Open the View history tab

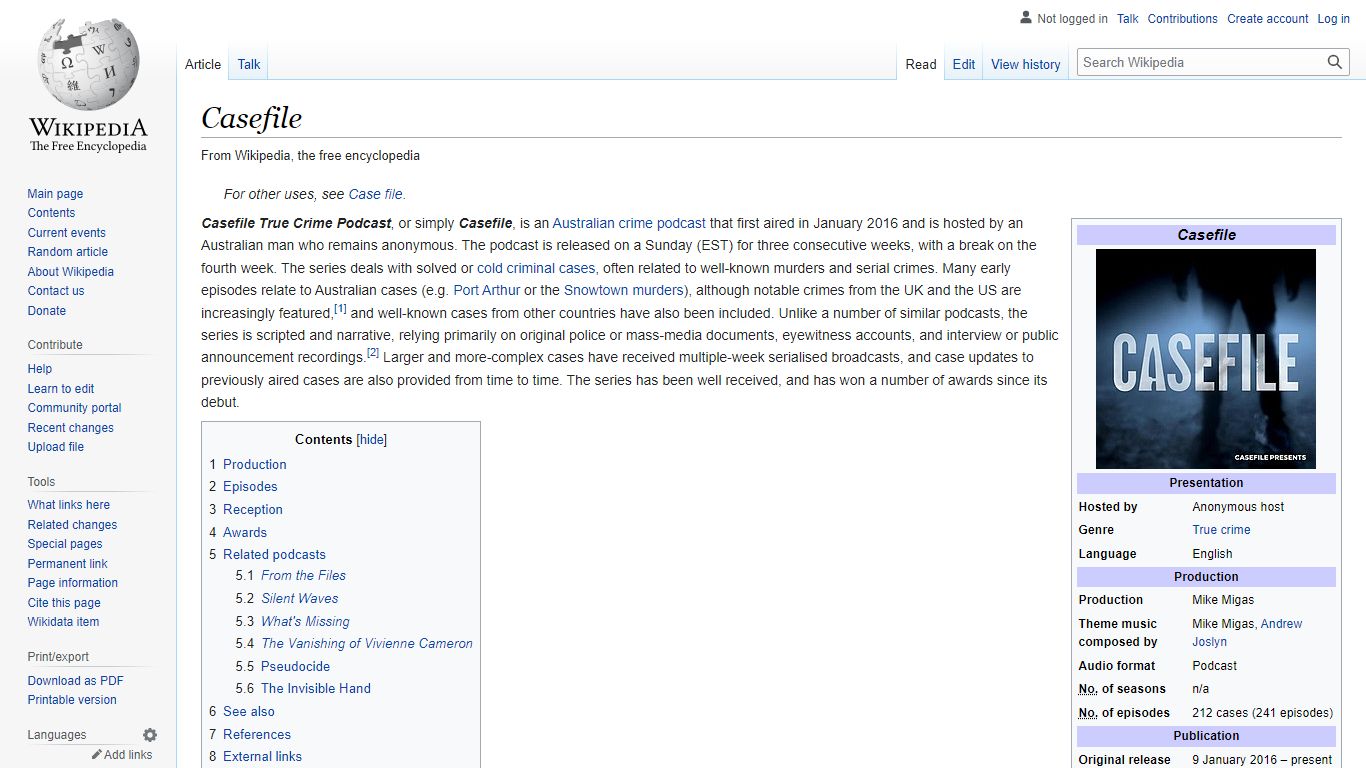(x=1025, y=64)
